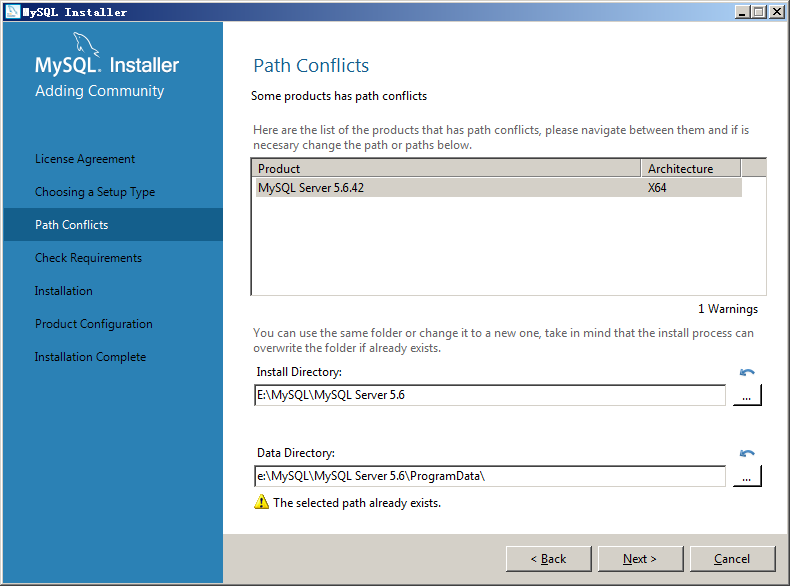Click the 'Data Directory:' label
Screen dimensions: 790x586
[x=296, y=453]
